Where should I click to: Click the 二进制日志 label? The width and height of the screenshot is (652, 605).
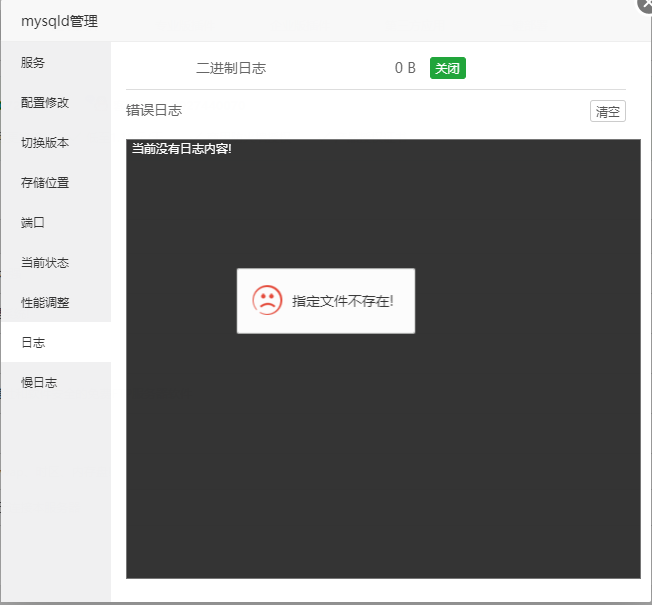(231, 68)
